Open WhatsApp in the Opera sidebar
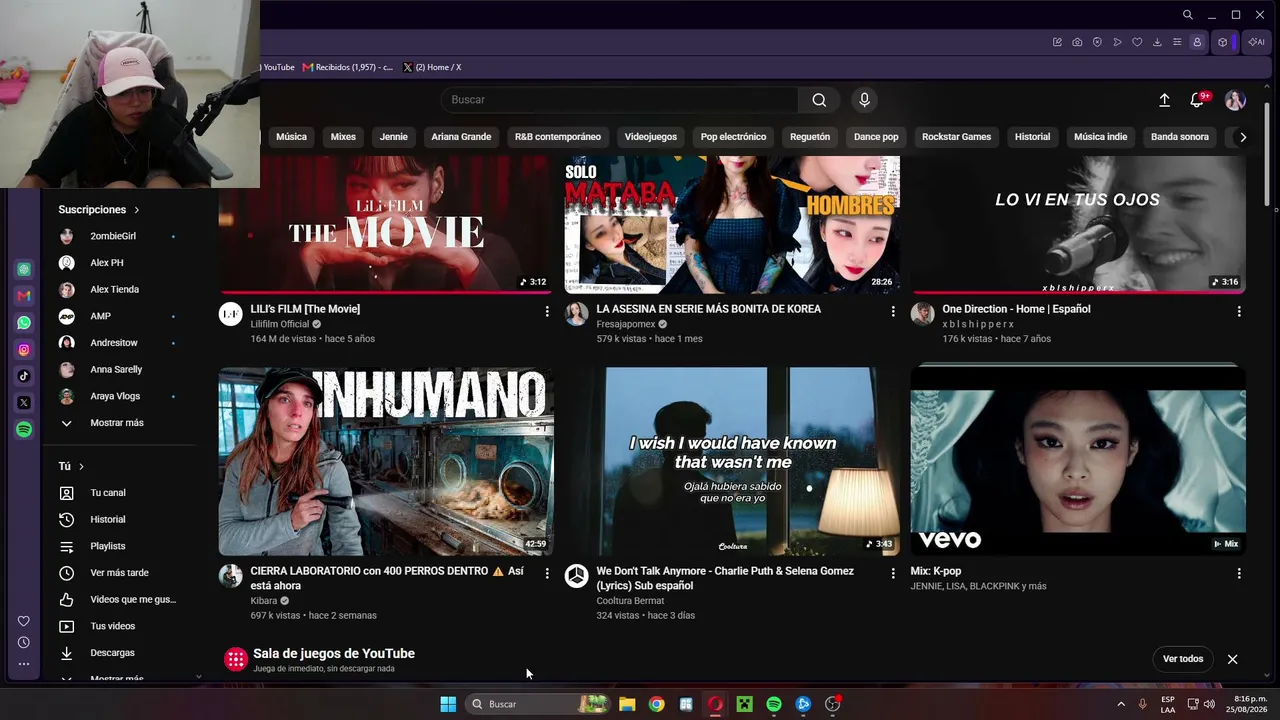Screen dimensions: 1280x720 (x=24, y=323)
